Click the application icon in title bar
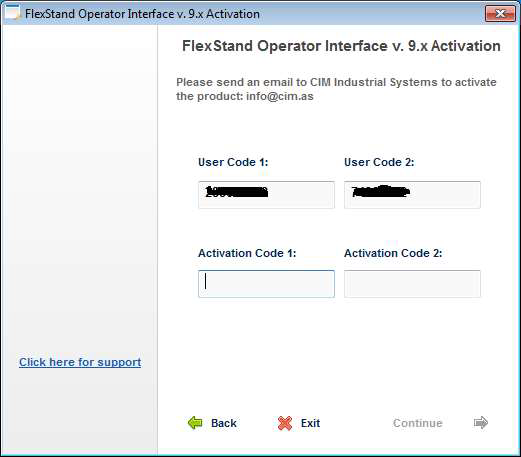Screen dimensions: 521x457 [12, 13]
